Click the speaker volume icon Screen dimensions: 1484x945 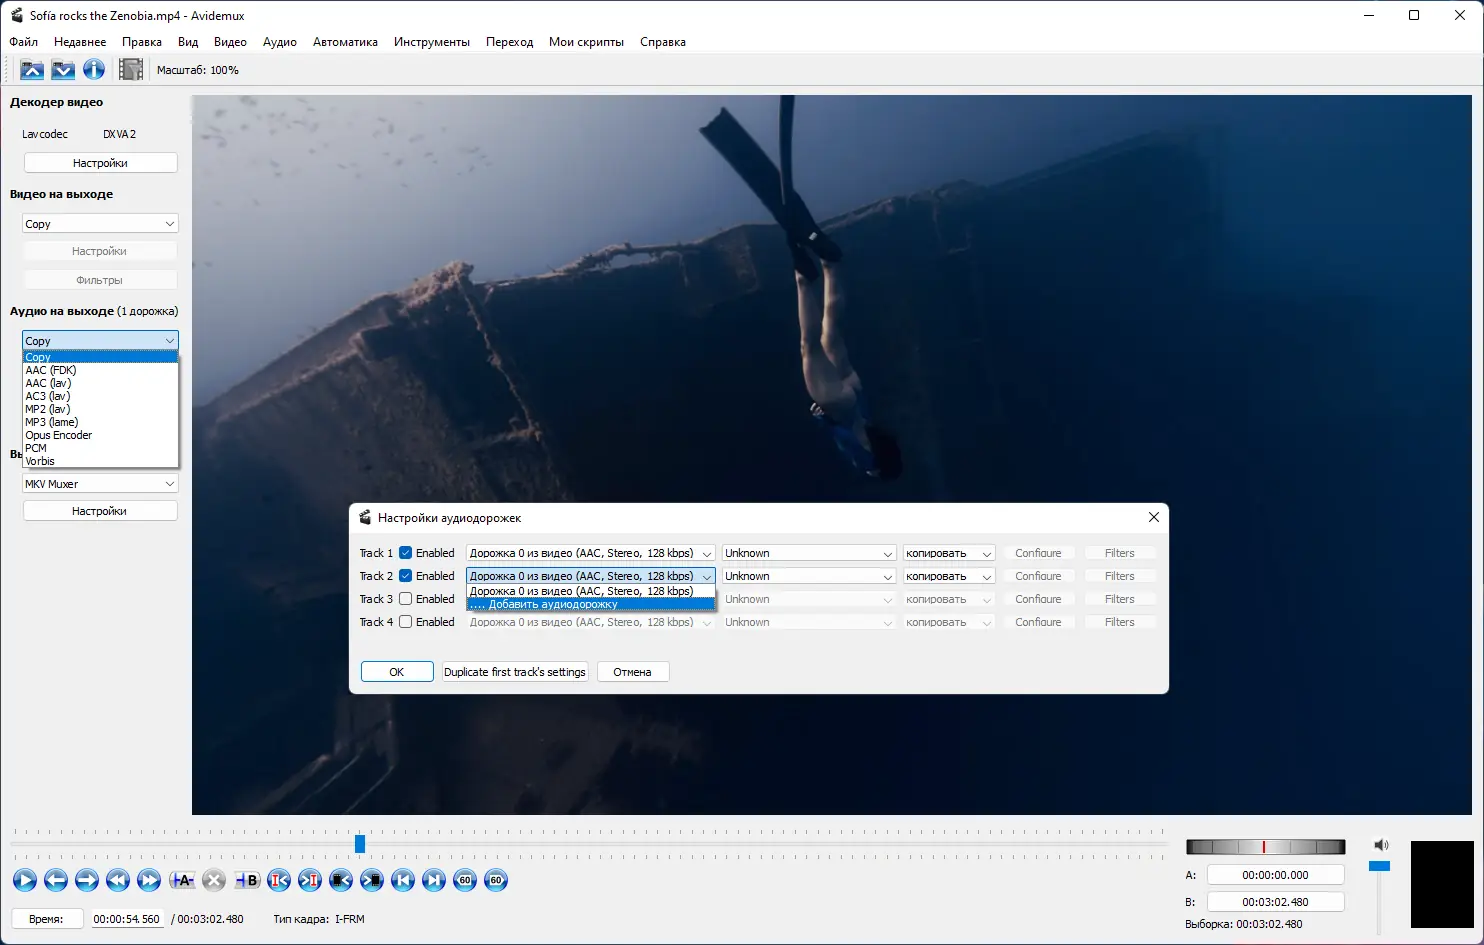pyautogui.click(x=1381, y=845)
